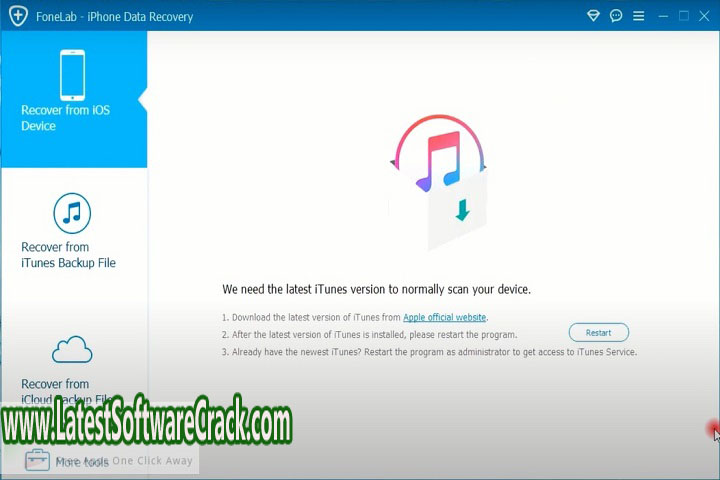The image size is (720, 480).
Task: Click step 2 text about restarting the program
Action: click(x=370, y=335)
